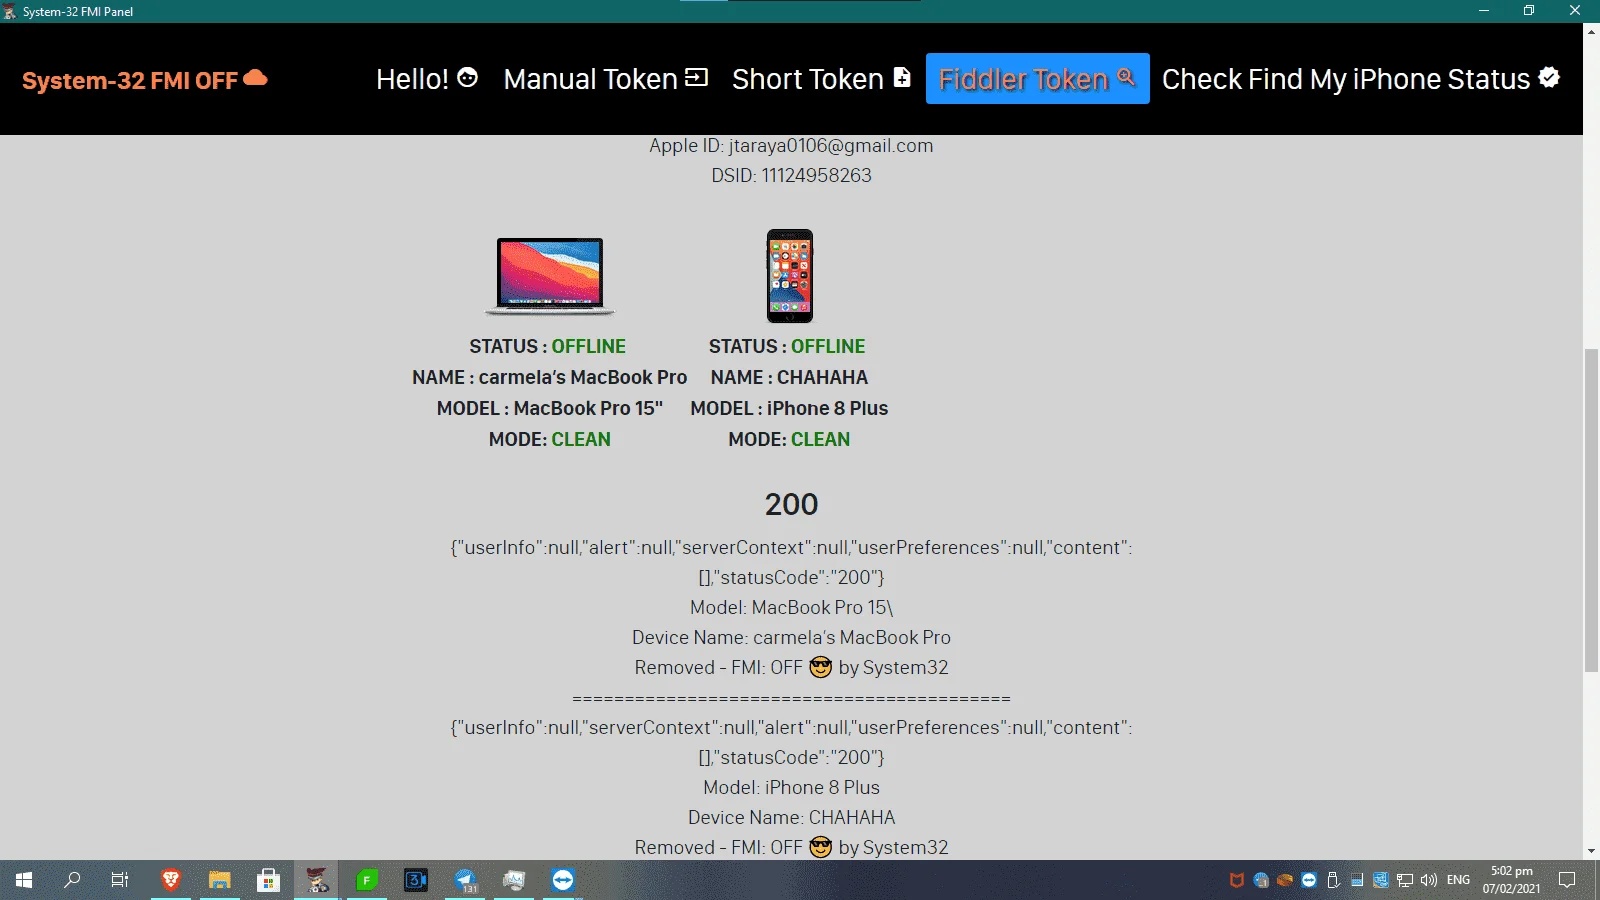
Task: Select NAME : CHAHAHA text
Action: 789,377
